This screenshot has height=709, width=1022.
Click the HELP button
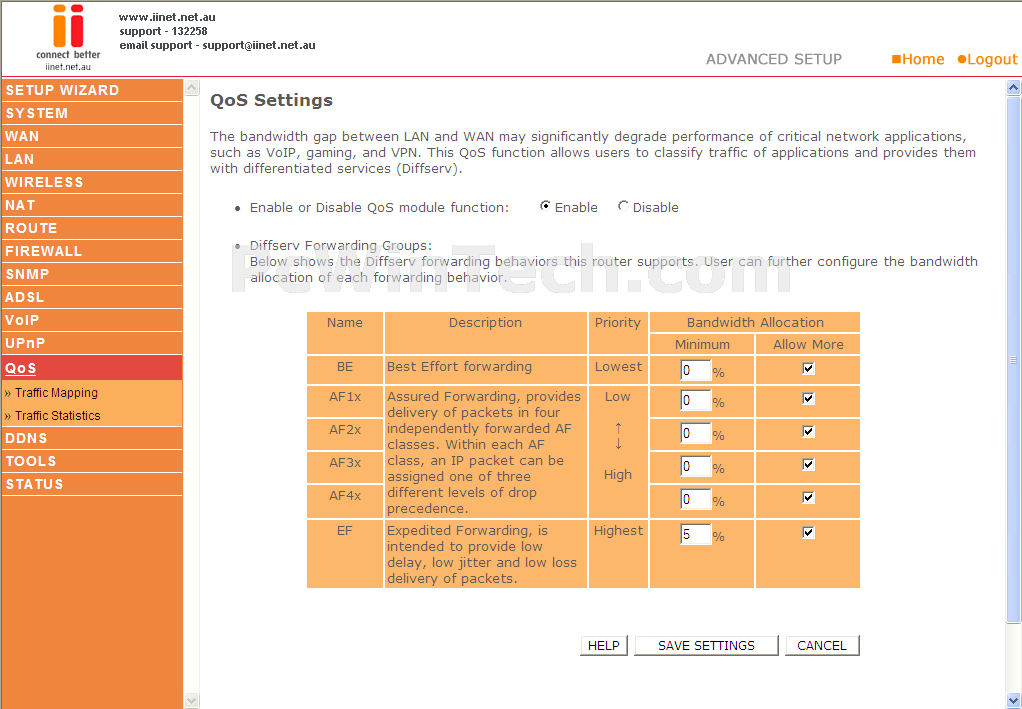[x=604, y=645]
